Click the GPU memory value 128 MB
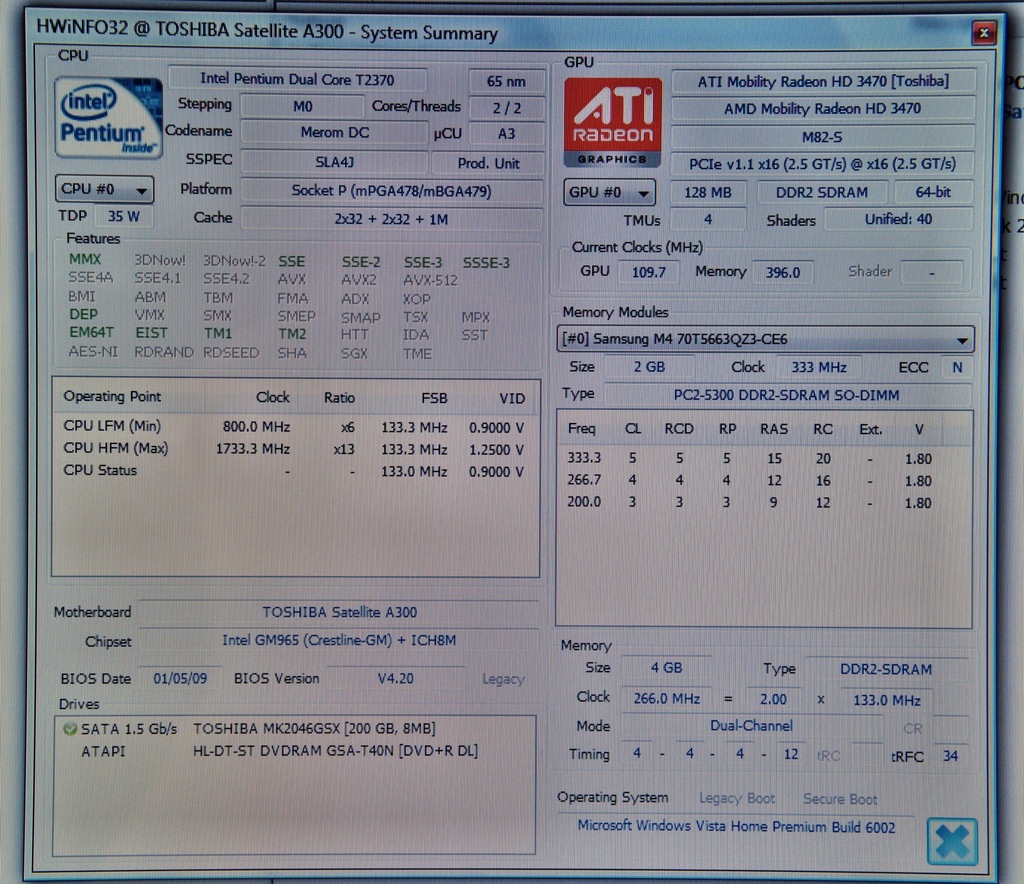Screen dimensions: 1024x884 coord(708,193)
